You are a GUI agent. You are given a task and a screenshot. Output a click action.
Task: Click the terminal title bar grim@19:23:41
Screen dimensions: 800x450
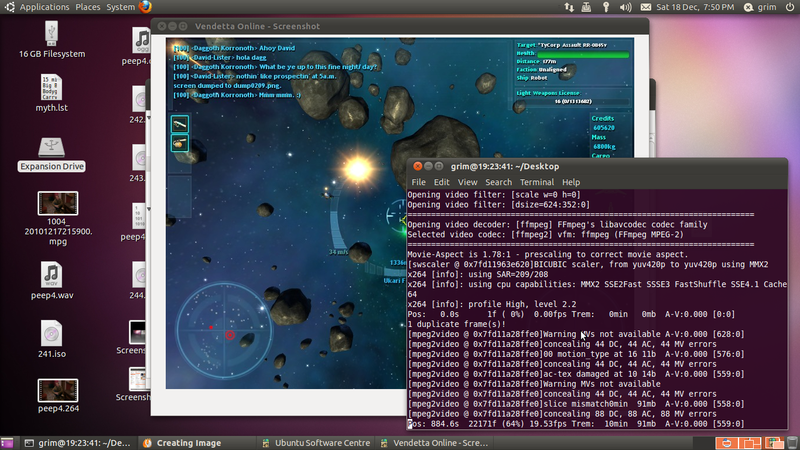597,166
